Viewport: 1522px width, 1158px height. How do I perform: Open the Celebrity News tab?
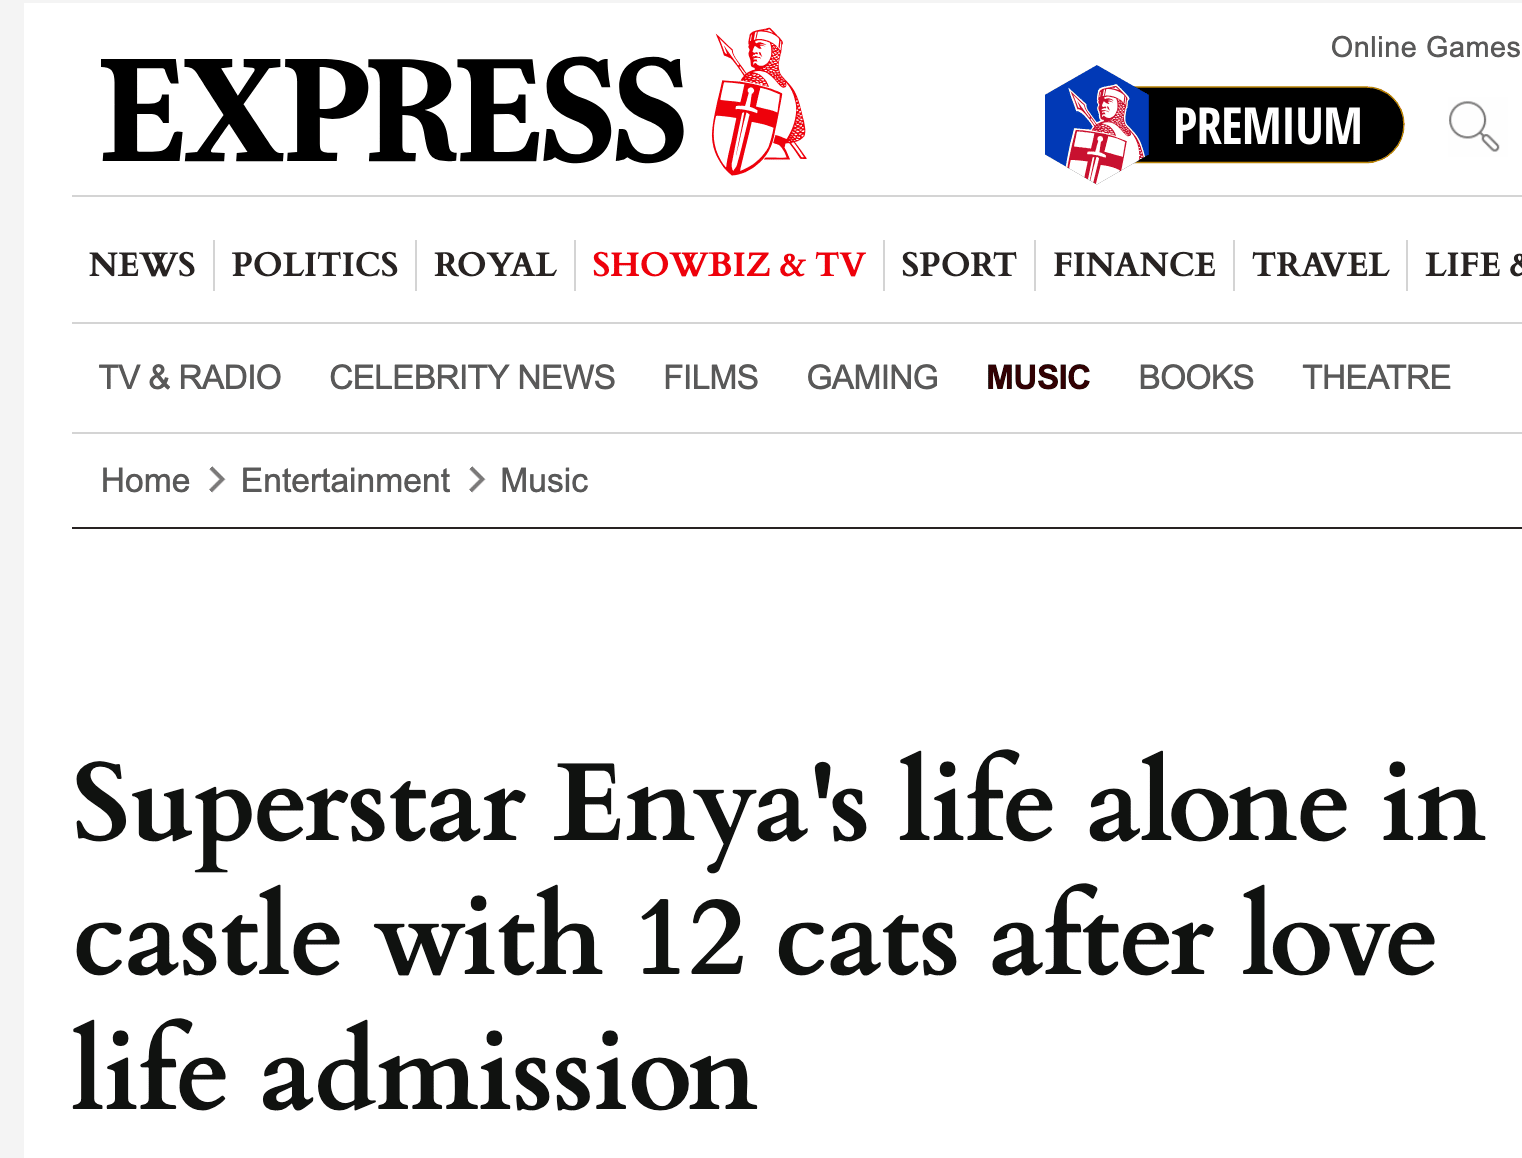[472, 377]
